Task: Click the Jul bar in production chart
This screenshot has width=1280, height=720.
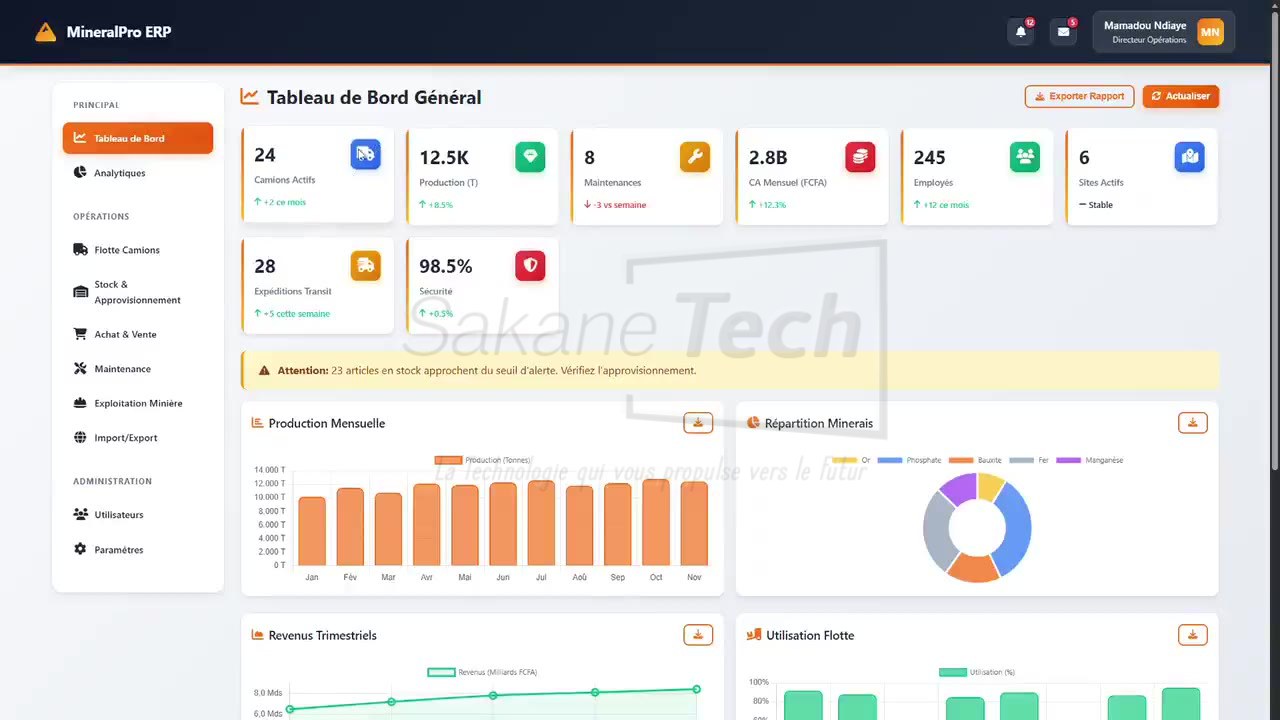Action: coord(541,523)
